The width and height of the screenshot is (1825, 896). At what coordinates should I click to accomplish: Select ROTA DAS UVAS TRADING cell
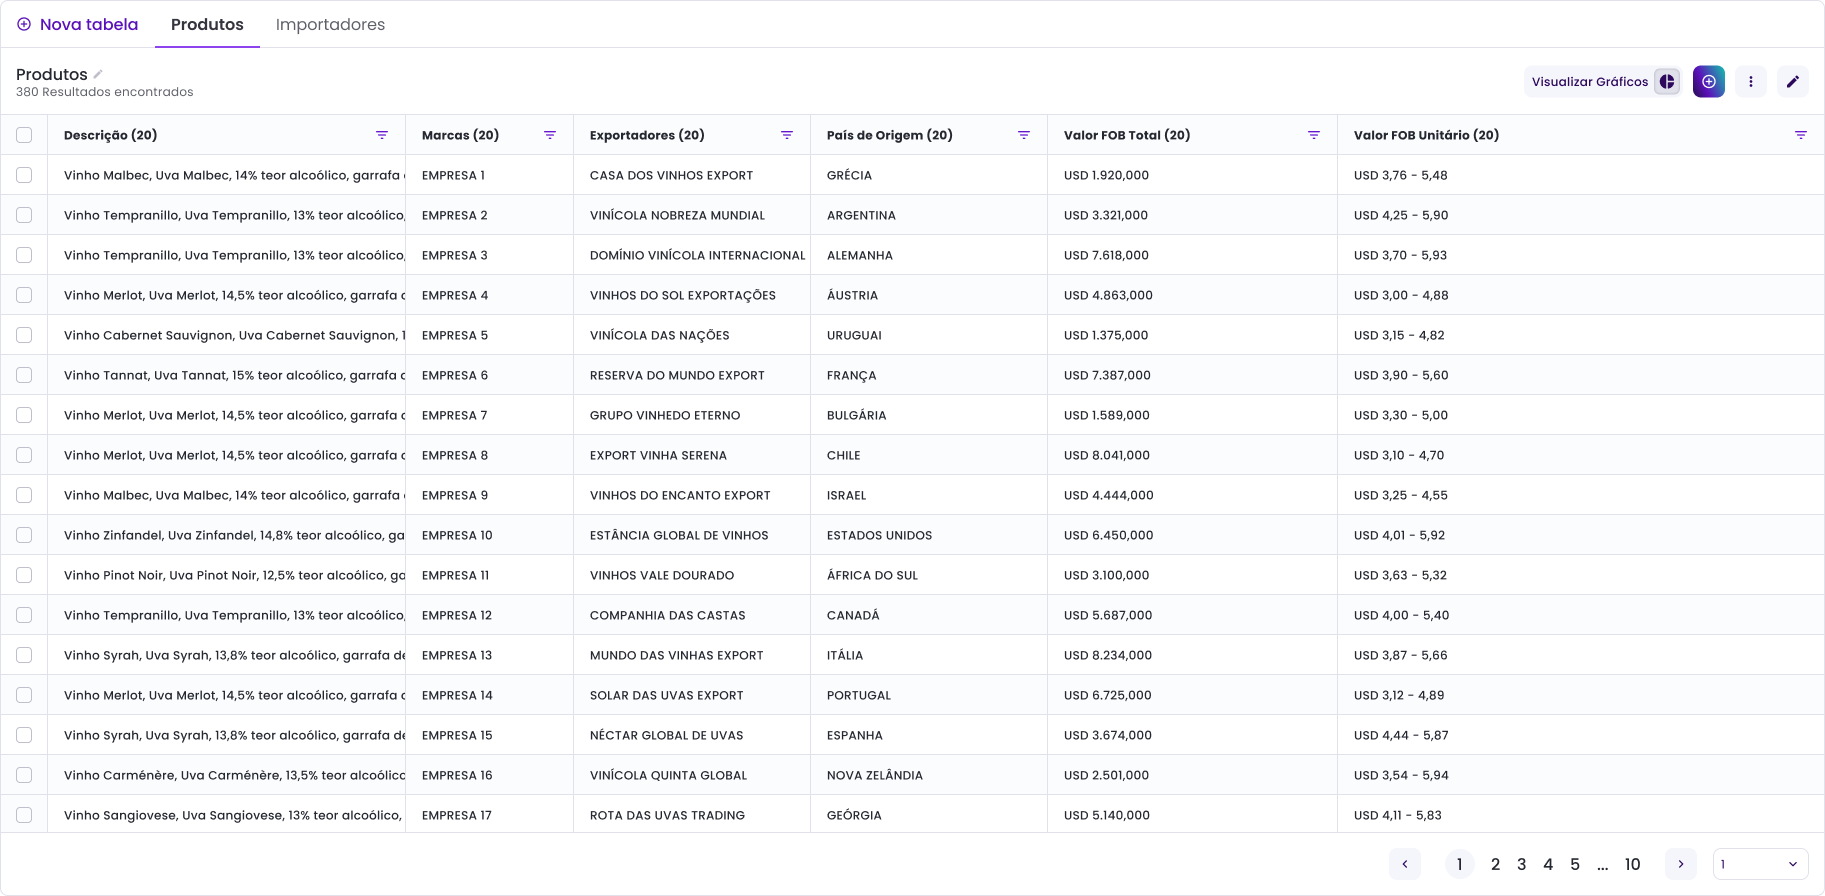pyautogui.click(x=692, y=815)
